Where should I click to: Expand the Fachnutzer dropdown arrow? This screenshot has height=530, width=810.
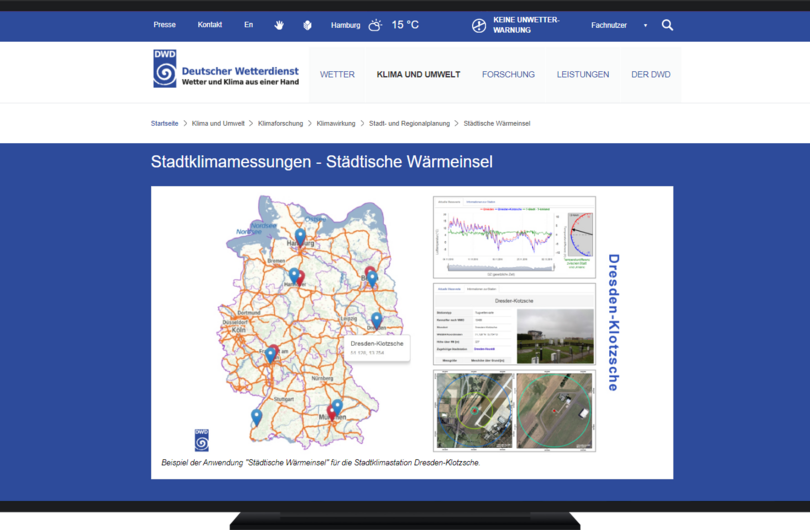(645, 25)
